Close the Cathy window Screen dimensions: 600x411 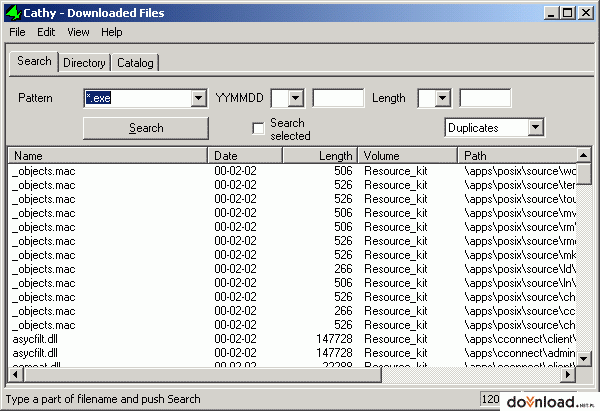coord(586,13)
